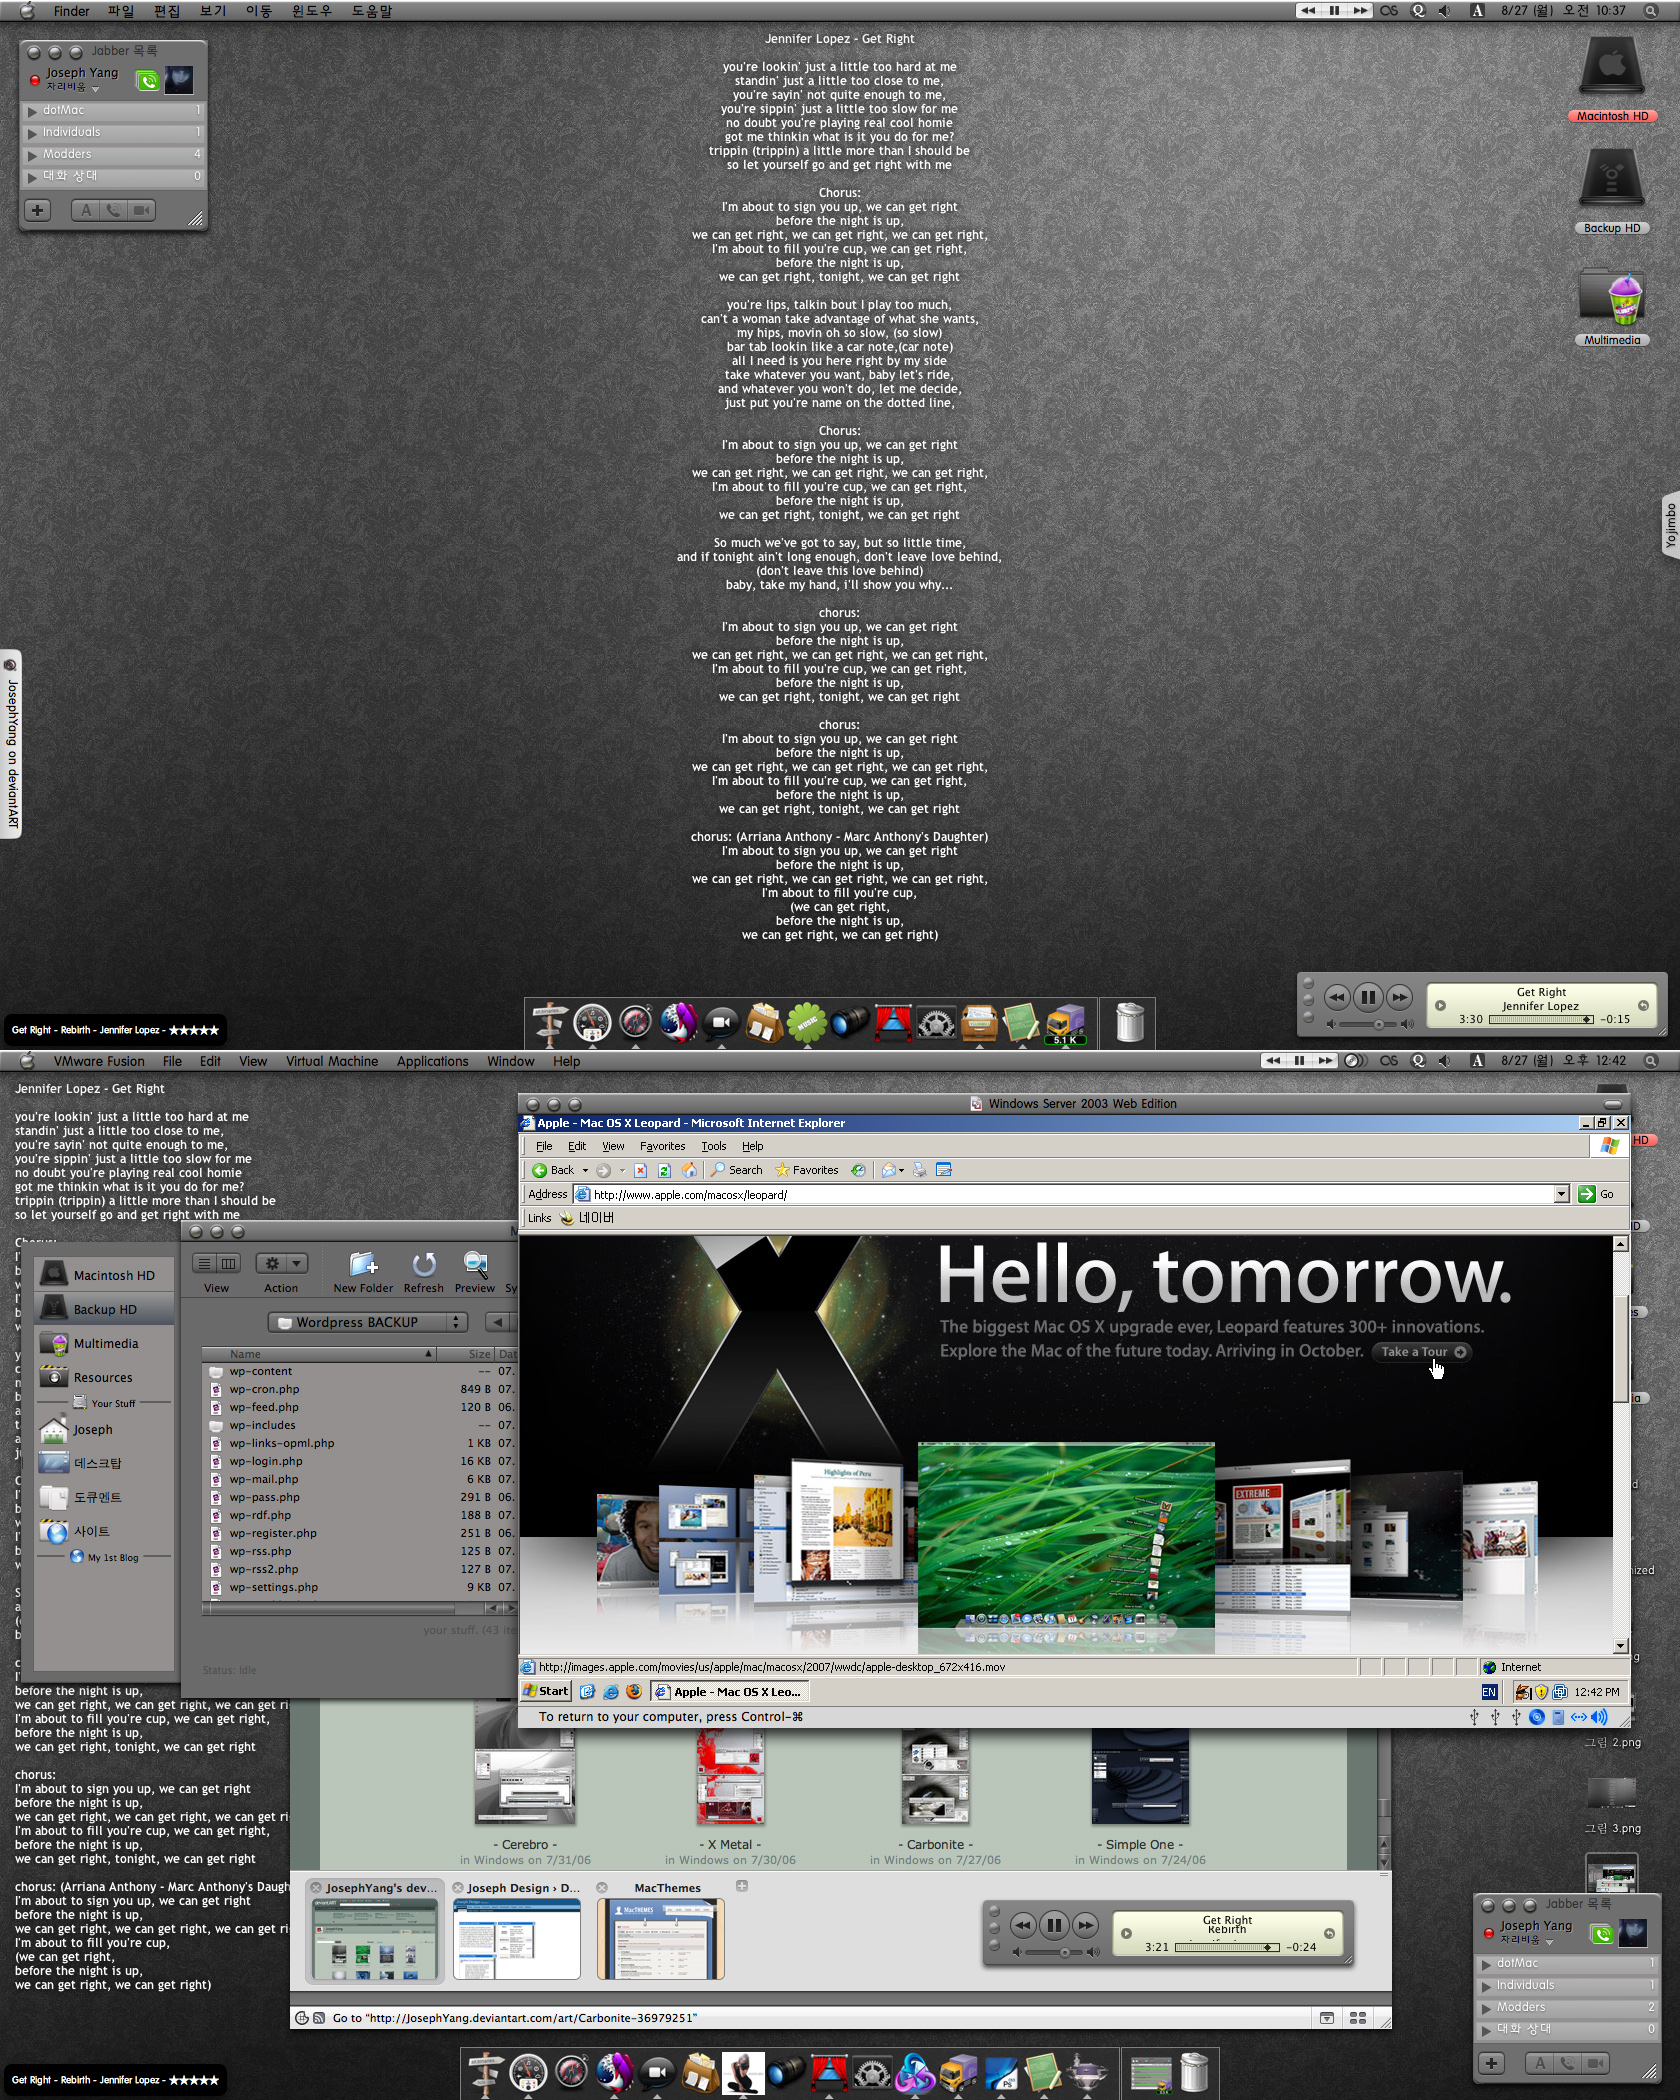Click the Windows tray security shield icon
The height and width of the screenshot is (2100, 1680).
click(1542, 1692)
